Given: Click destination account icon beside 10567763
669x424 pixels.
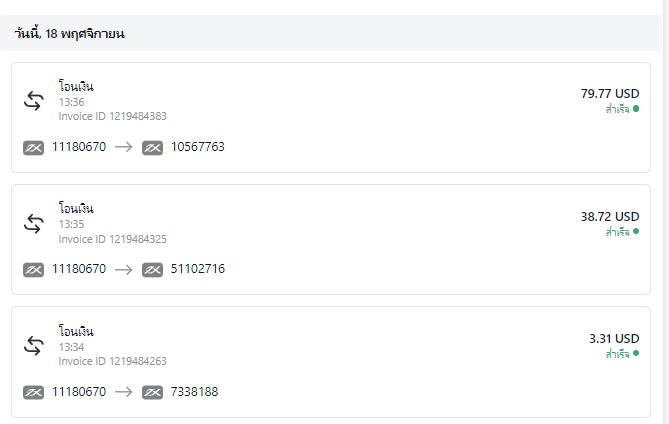Looking at the screenshot, I should (x=152, y=148).
